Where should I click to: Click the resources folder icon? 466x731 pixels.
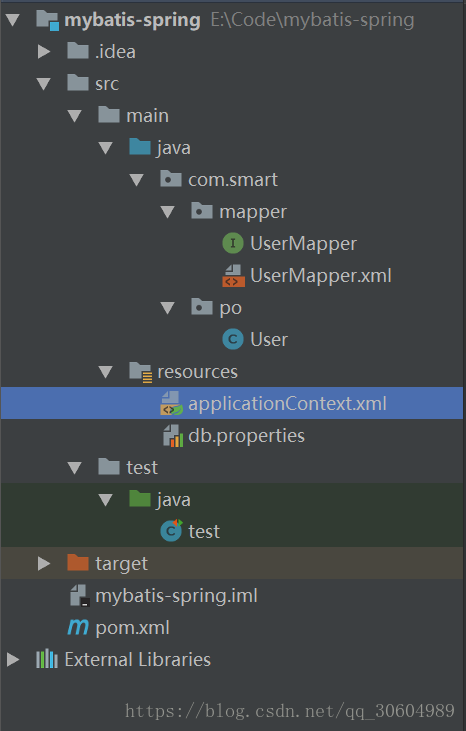pyautogui.click(x=140, y=372)
